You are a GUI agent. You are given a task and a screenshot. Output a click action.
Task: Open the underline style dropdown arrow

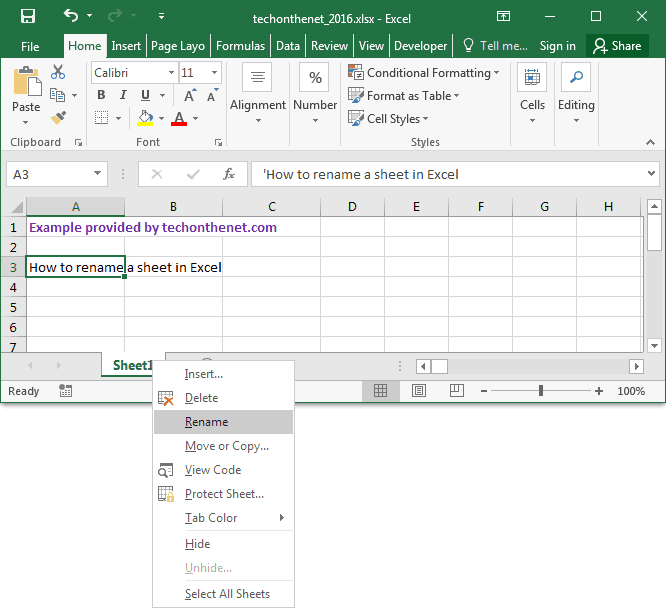[162, 95]
